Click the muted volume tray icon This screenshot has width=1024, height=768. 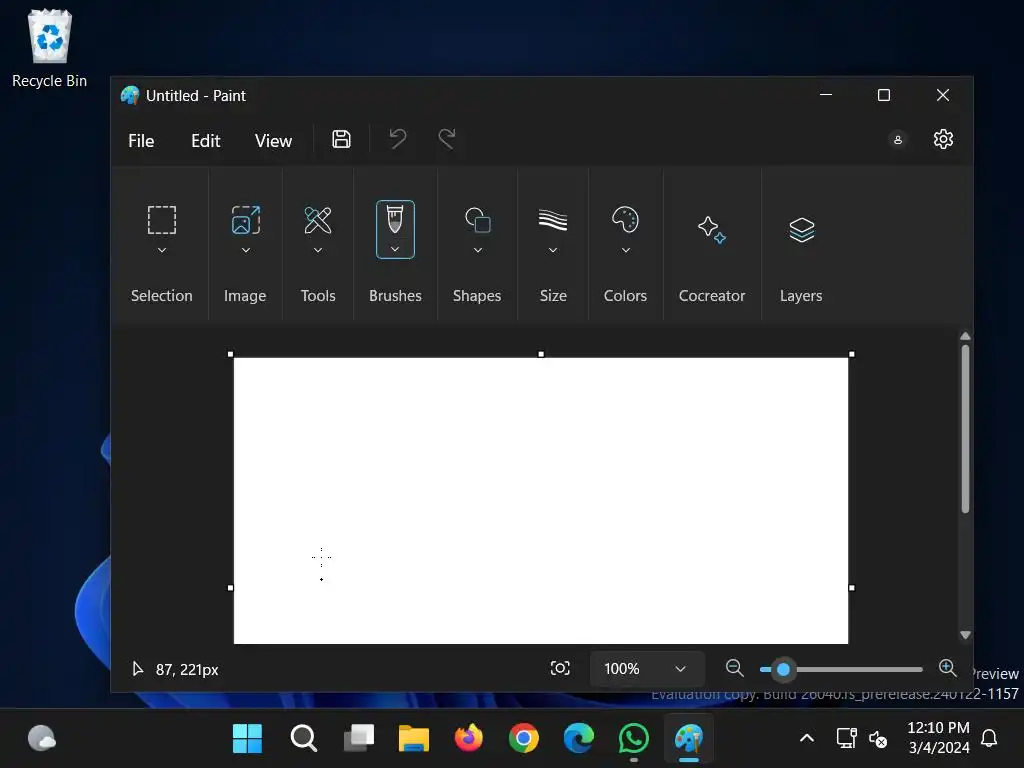878,739
